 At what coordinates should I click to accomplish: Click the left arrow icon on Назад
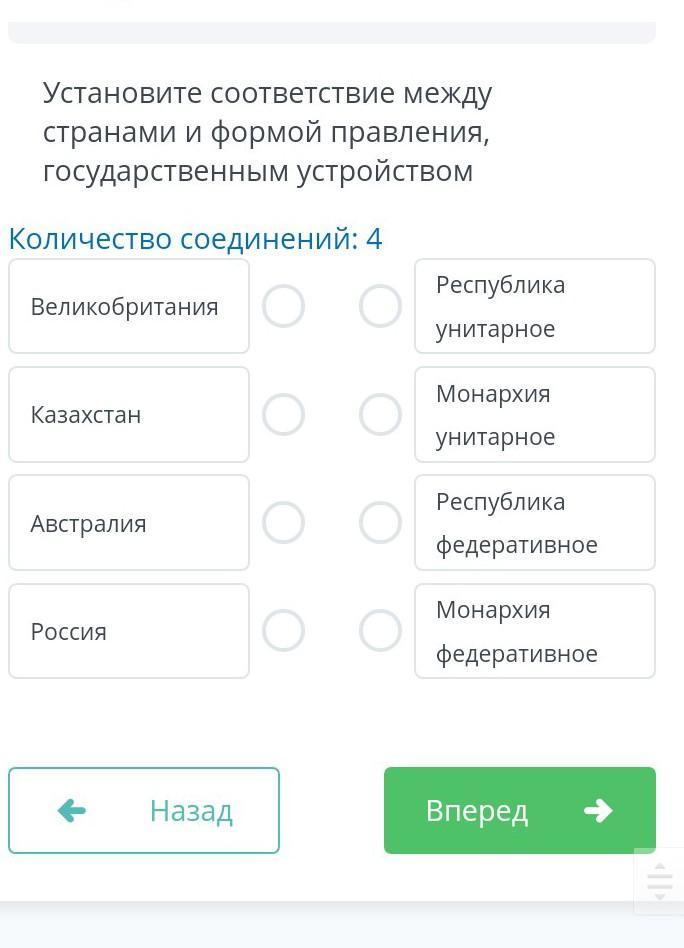coord(72,810)
